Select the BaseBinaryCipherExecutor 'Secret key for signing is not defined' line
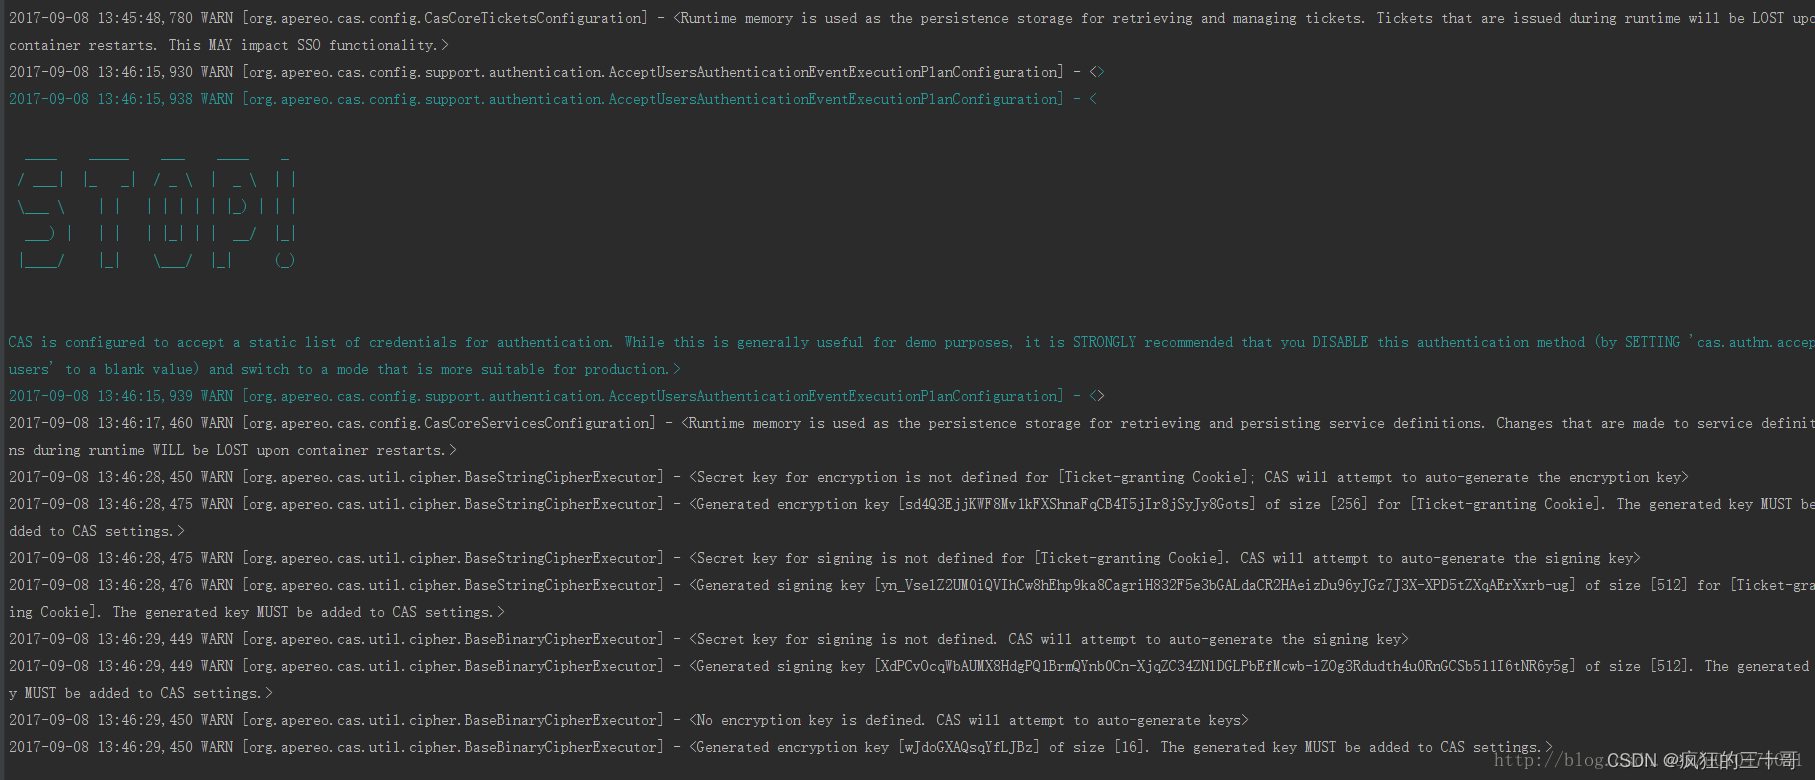 click(x=708, y=639)
